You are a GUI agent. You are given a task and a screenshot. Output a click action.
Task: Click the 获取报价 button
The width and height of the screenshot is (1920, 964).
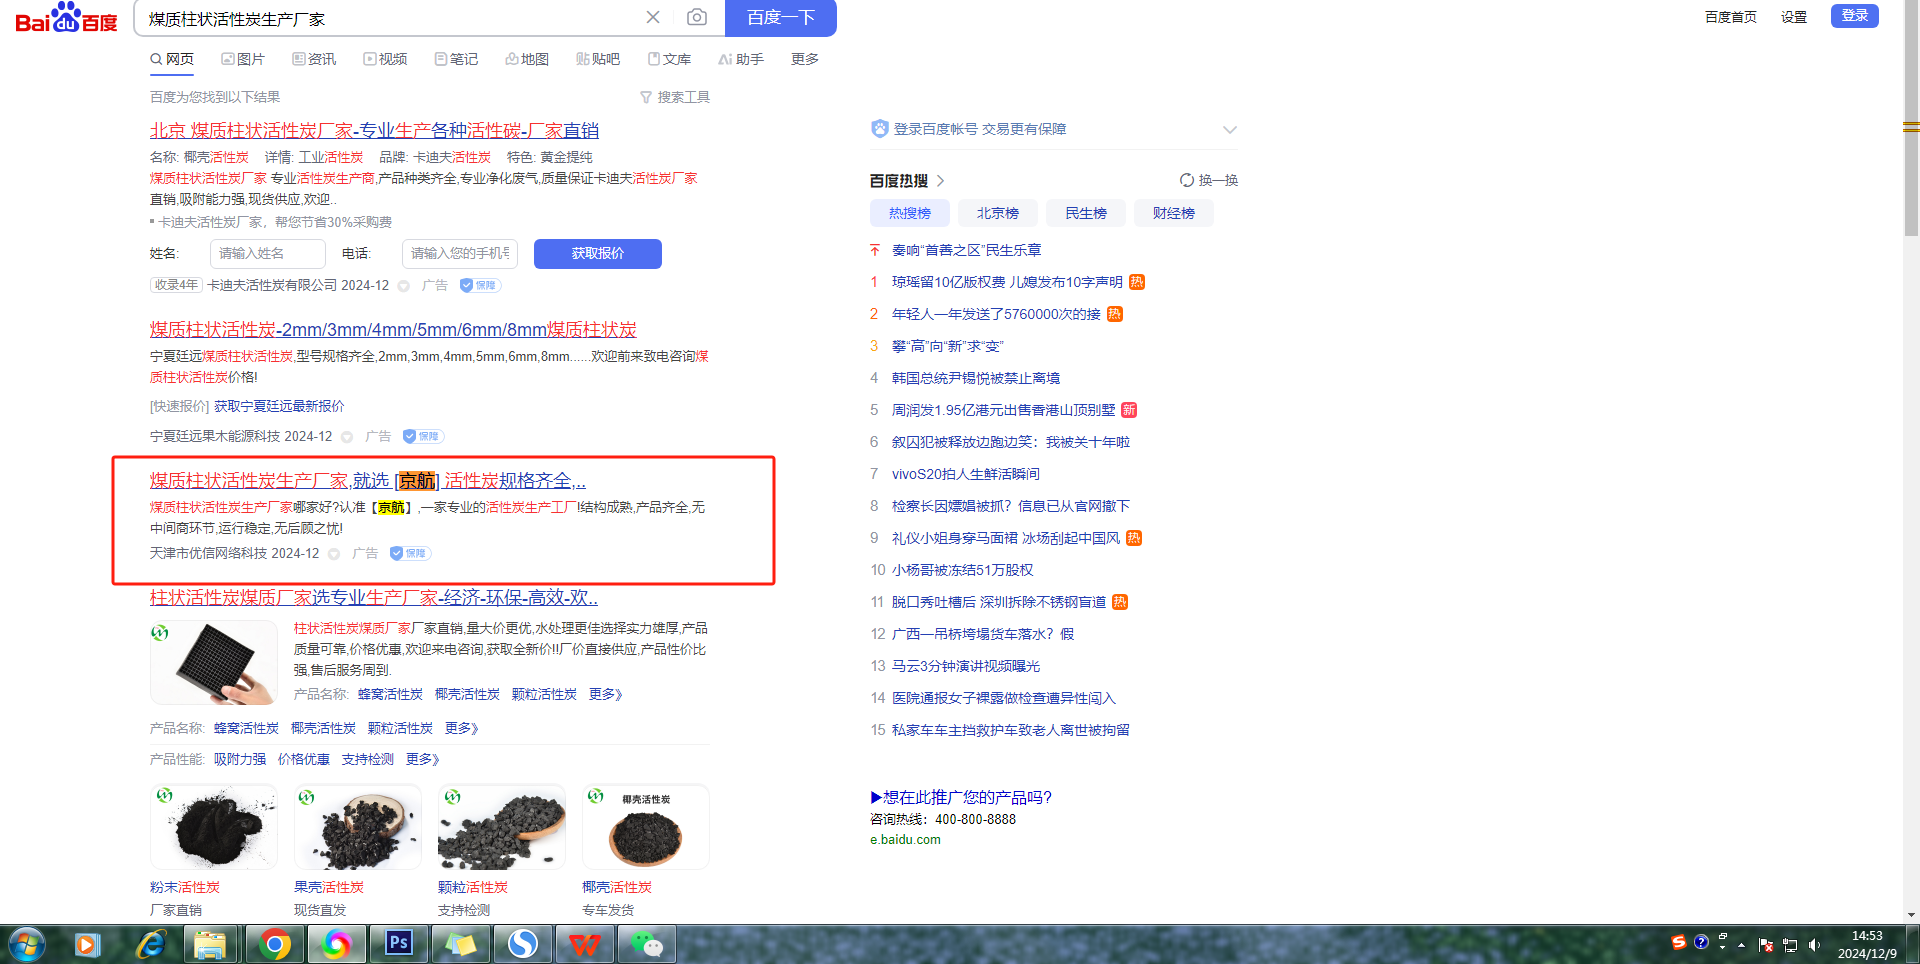(x=598, y=254)
